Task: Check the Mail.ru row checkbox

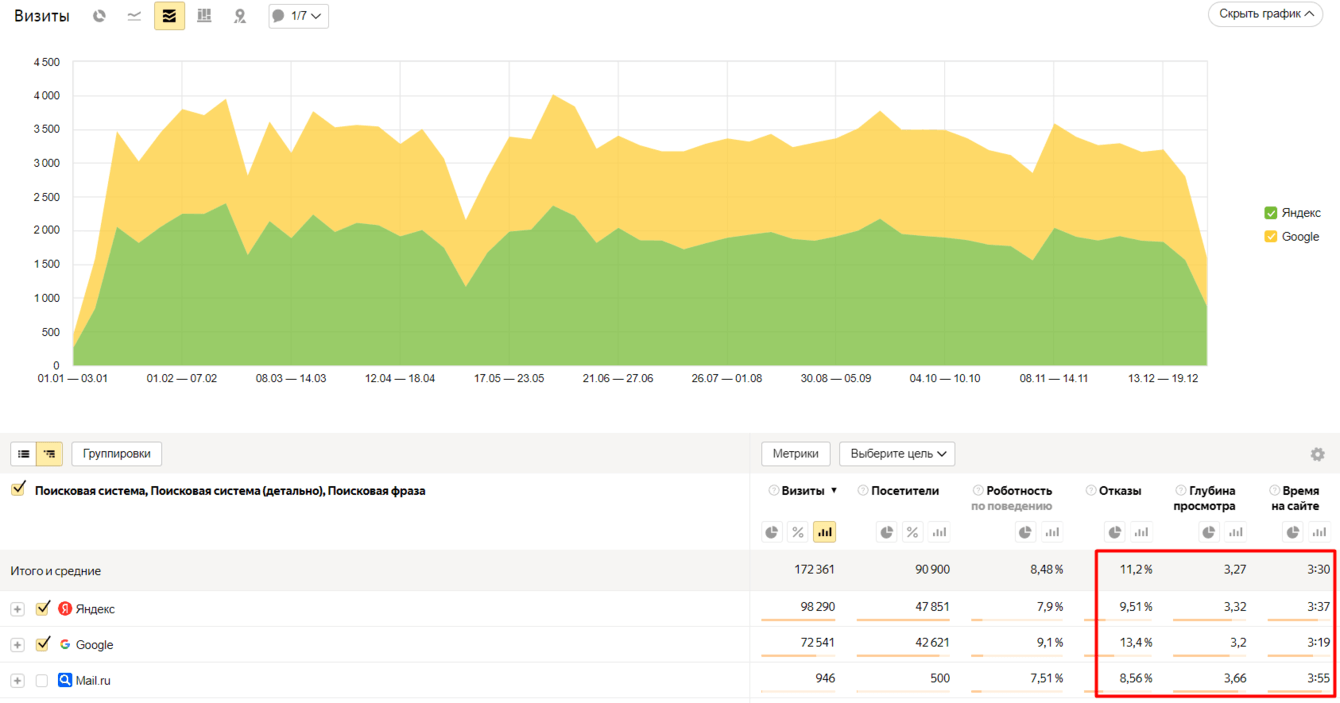Action: click(42, 680)
